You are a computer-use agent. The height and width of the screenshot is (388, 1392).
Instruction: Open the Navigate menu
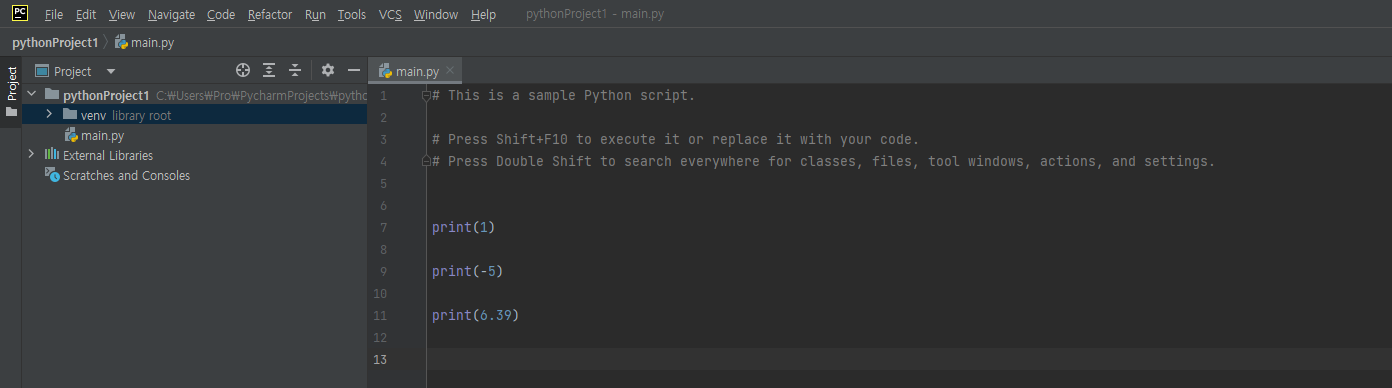(172, 15)
